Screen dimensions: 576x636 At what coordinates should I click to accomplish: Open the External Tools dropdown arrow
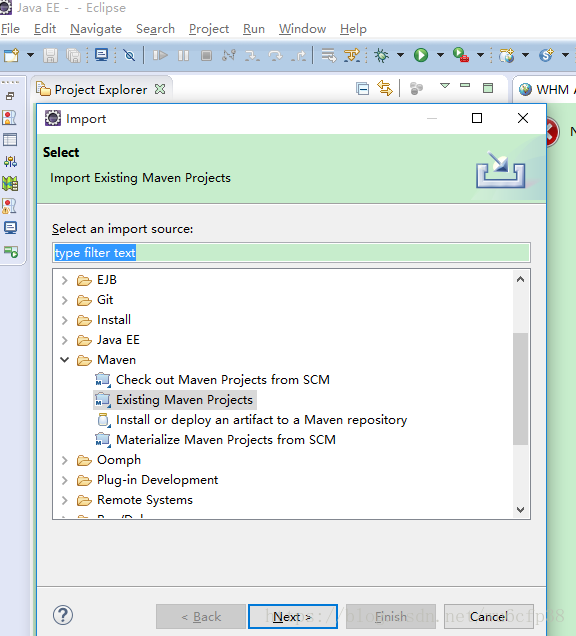click(481, 55)
